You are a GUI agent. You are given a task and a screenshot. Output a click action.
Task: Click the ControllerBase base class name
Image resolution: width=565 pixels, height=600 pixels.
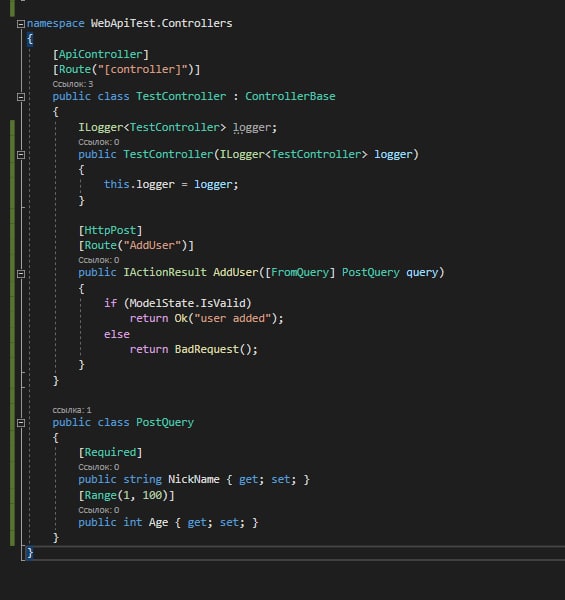pos(290,96)
